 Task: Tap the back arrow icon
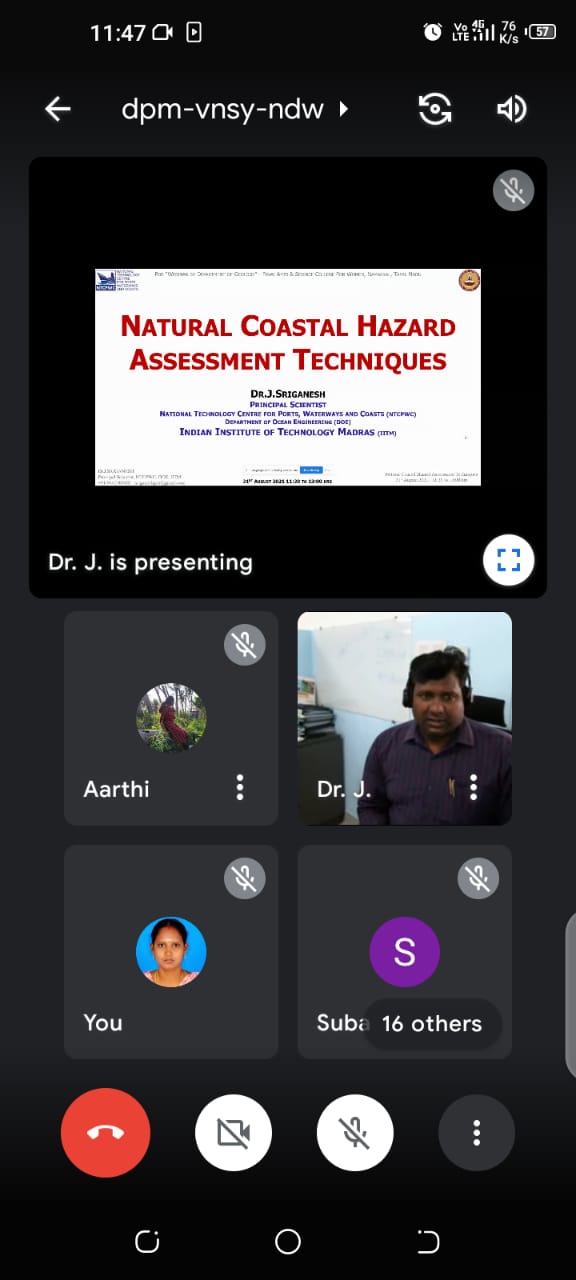coord(58,109)
